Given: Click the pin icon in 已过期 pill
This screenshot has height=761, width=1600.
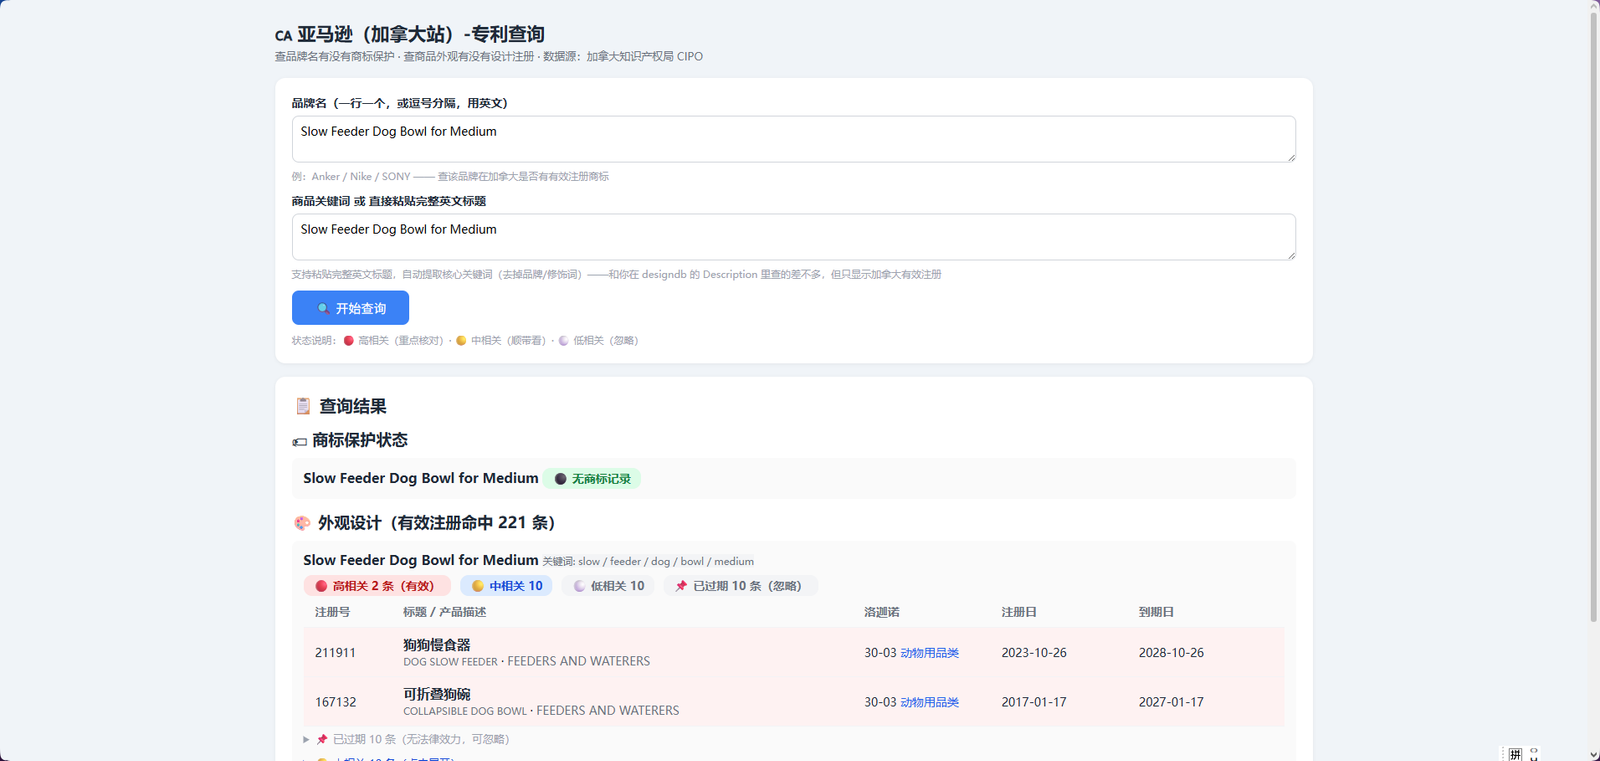Looking at the screenshot, I should tap(681, 586).
